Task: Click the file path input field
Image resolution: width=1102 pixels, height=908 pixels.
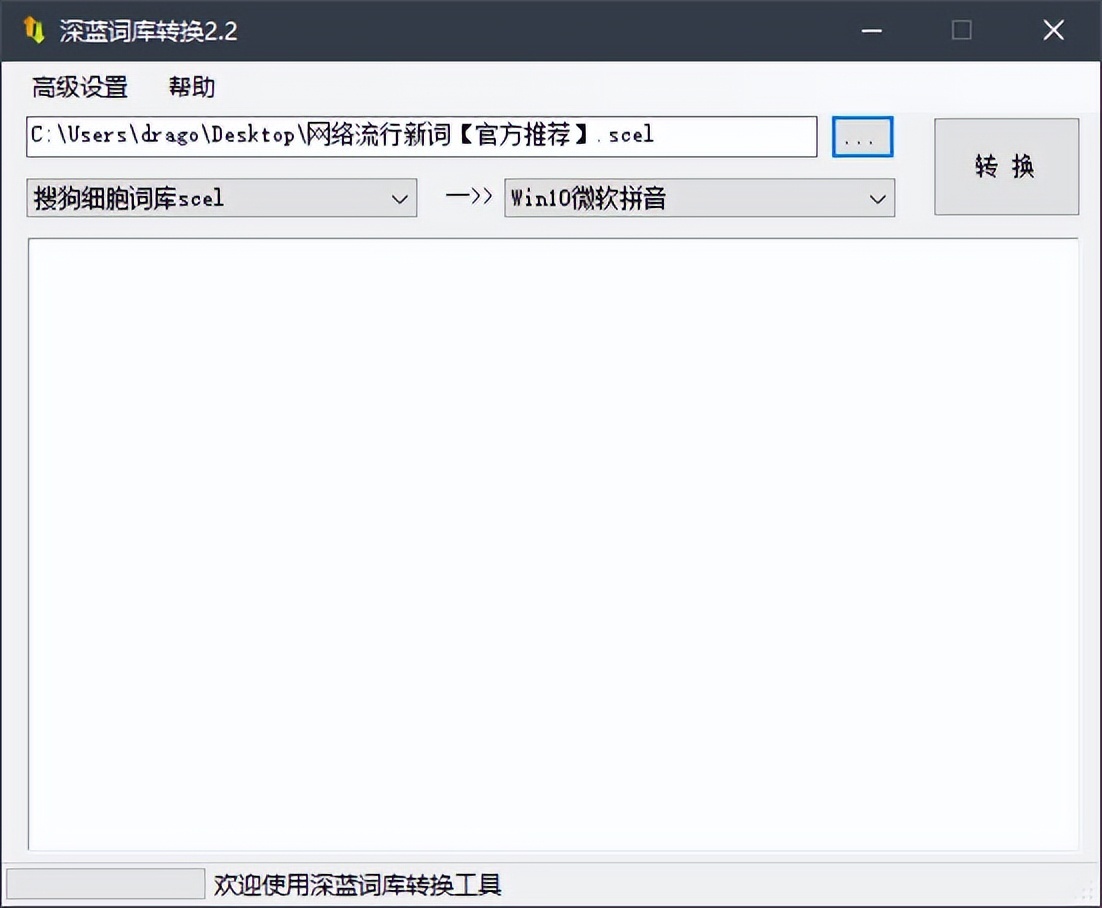Action: pos(422,136)
